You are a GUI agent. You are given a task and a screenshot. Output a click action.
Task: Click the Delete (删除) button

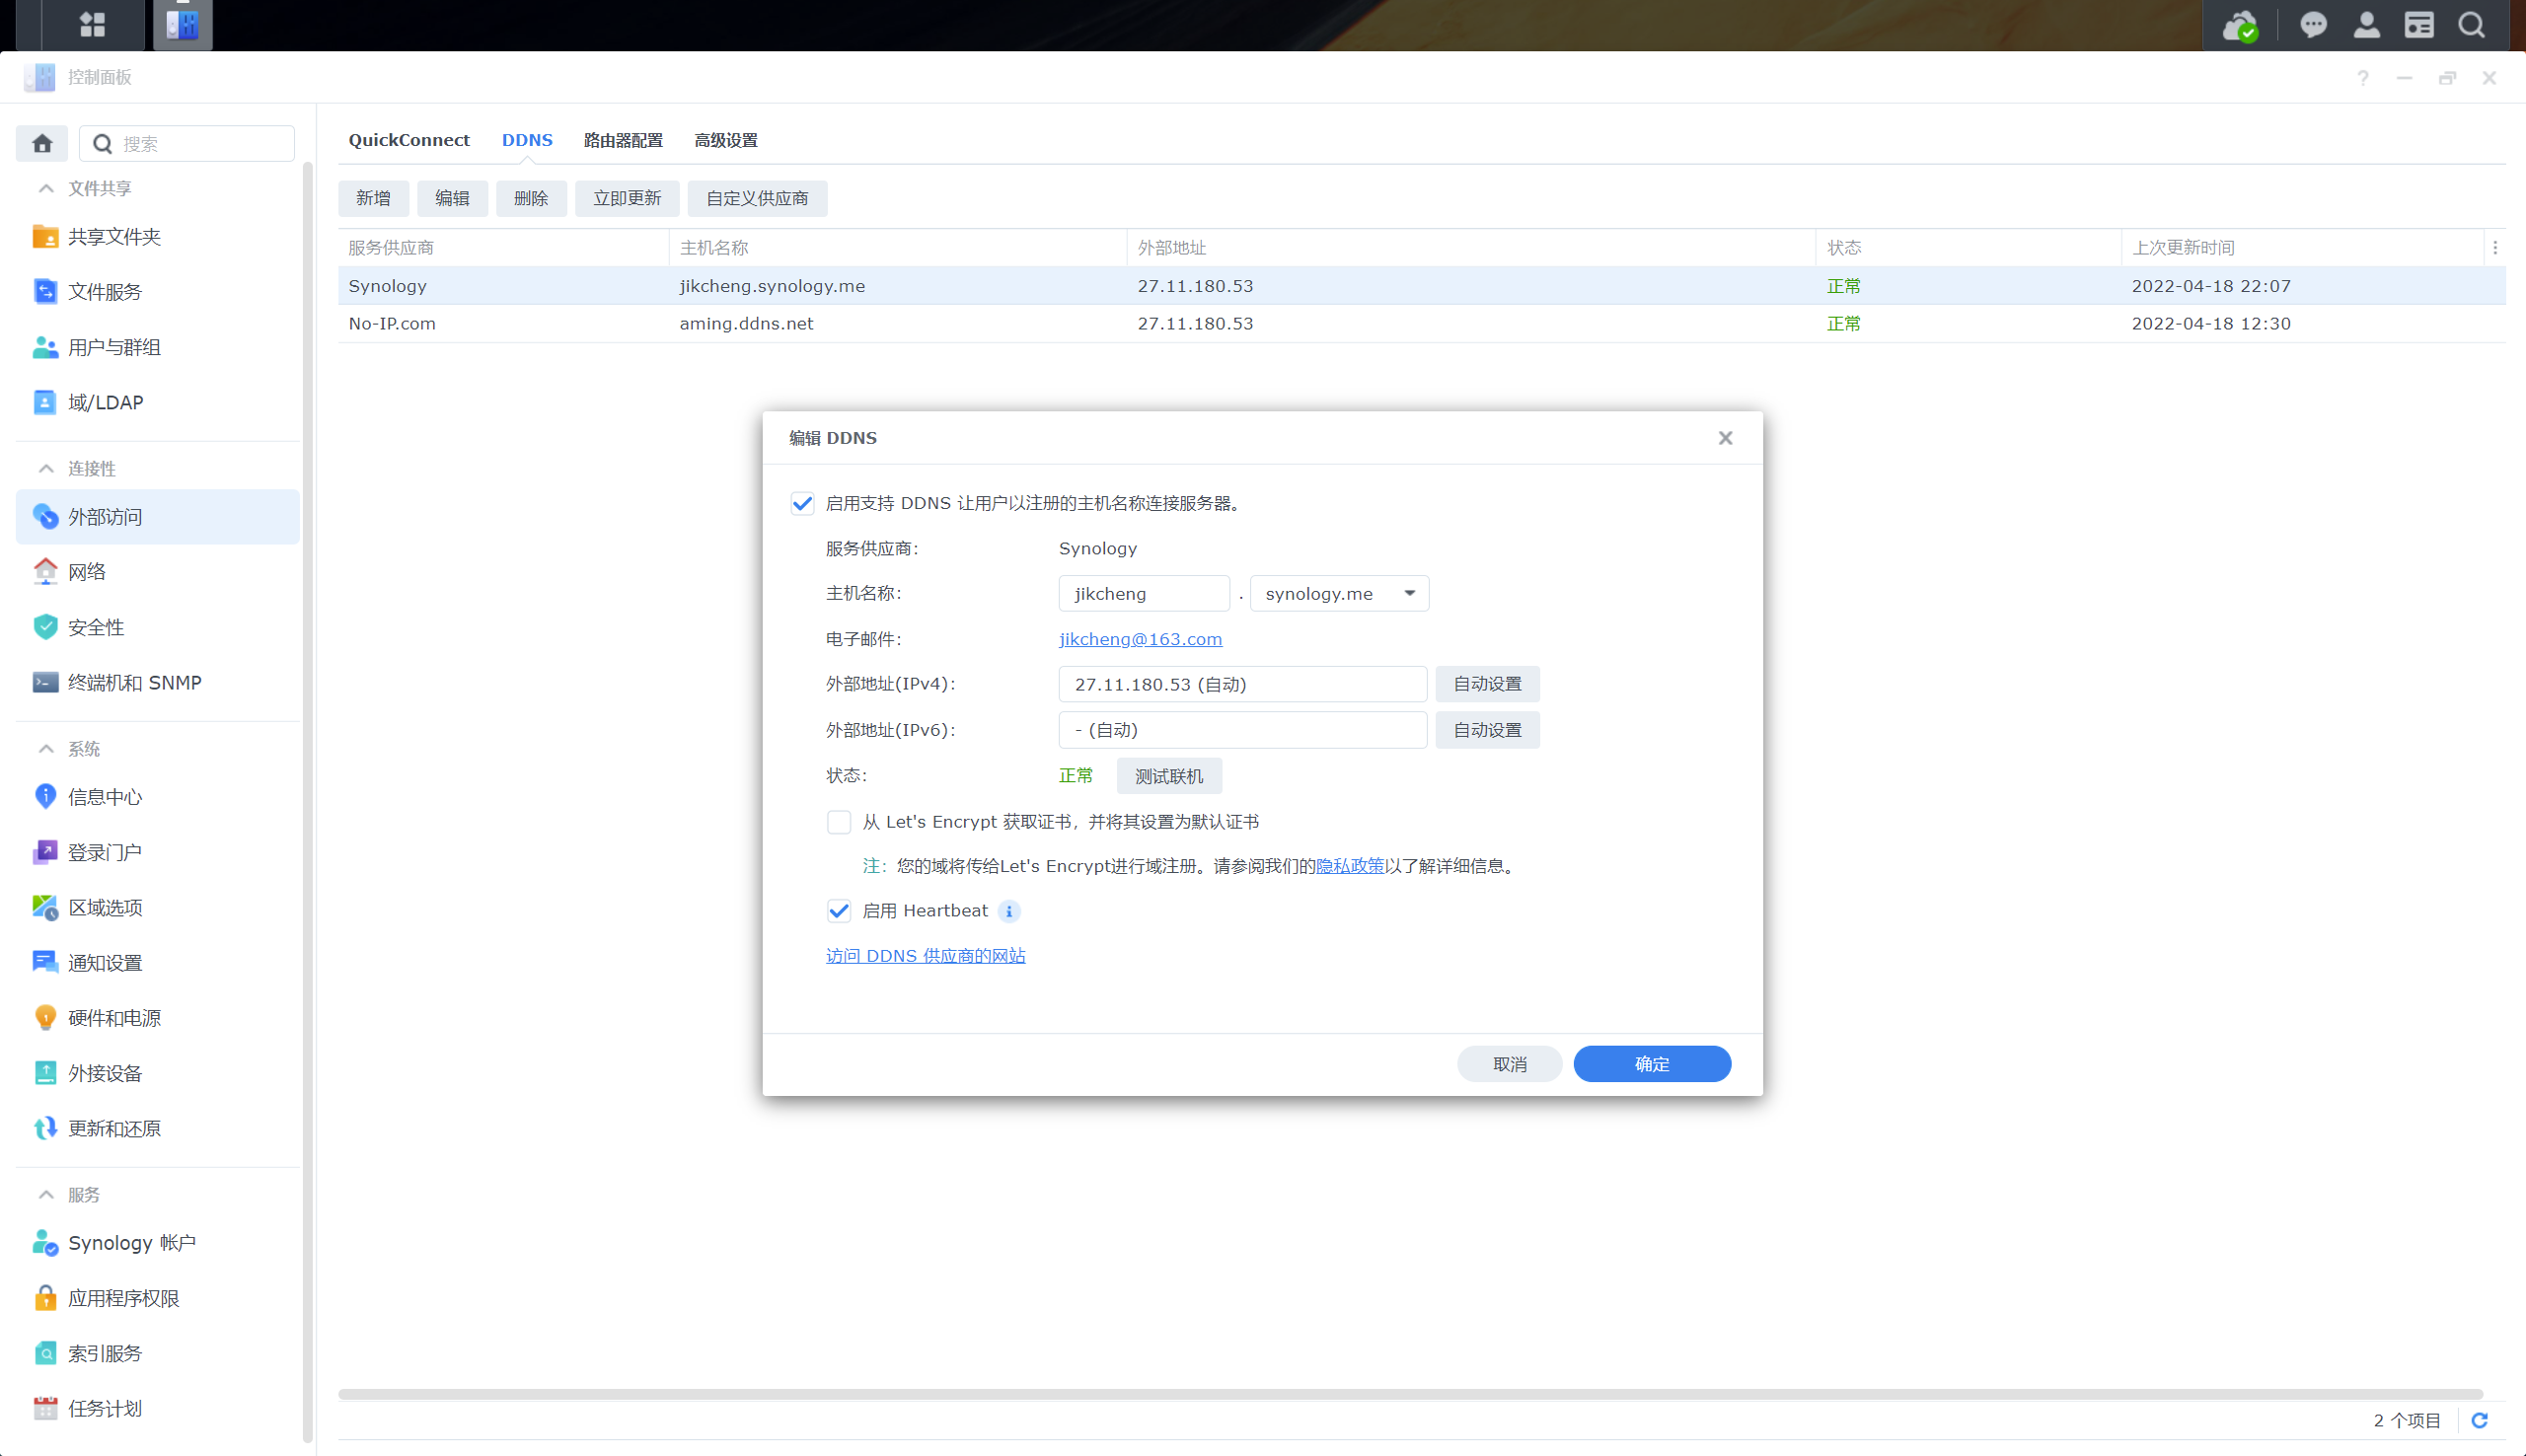[x=531, y=198]
